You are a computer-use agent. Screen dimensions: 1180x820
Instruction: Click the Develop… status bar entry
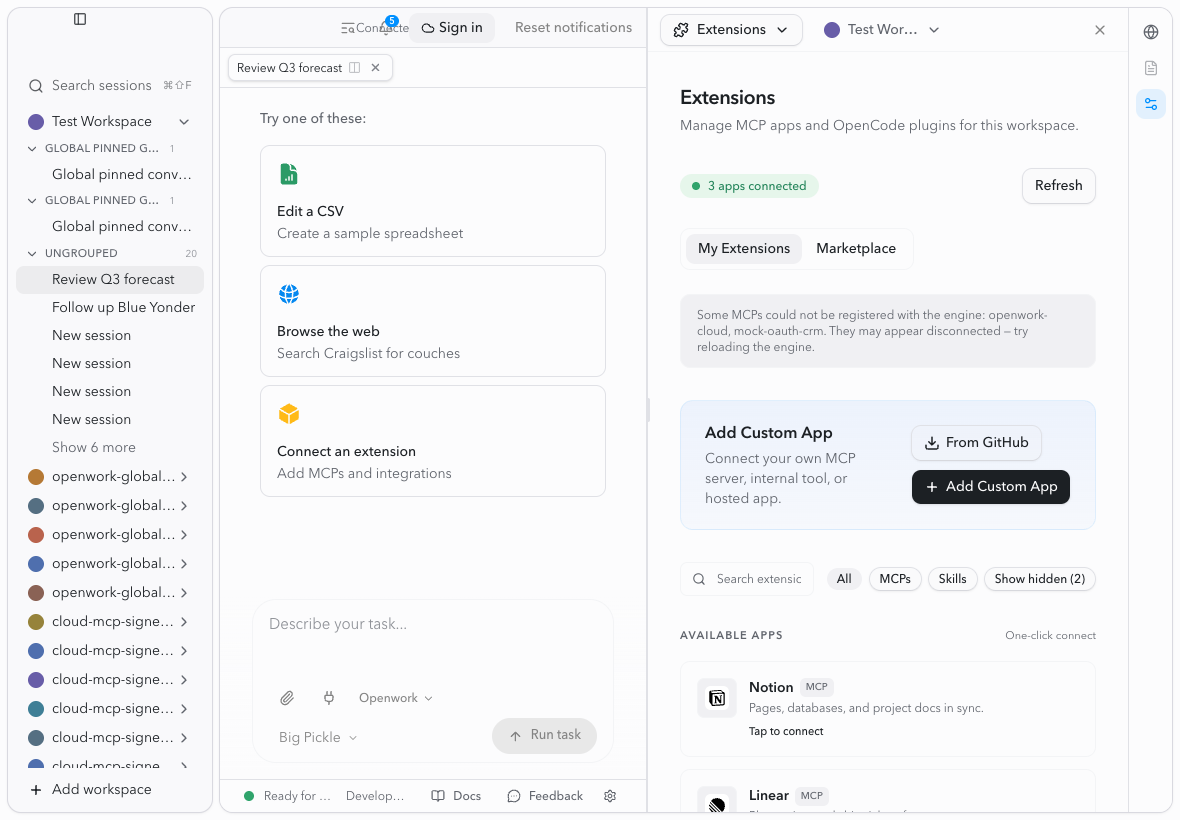(375, 796)
